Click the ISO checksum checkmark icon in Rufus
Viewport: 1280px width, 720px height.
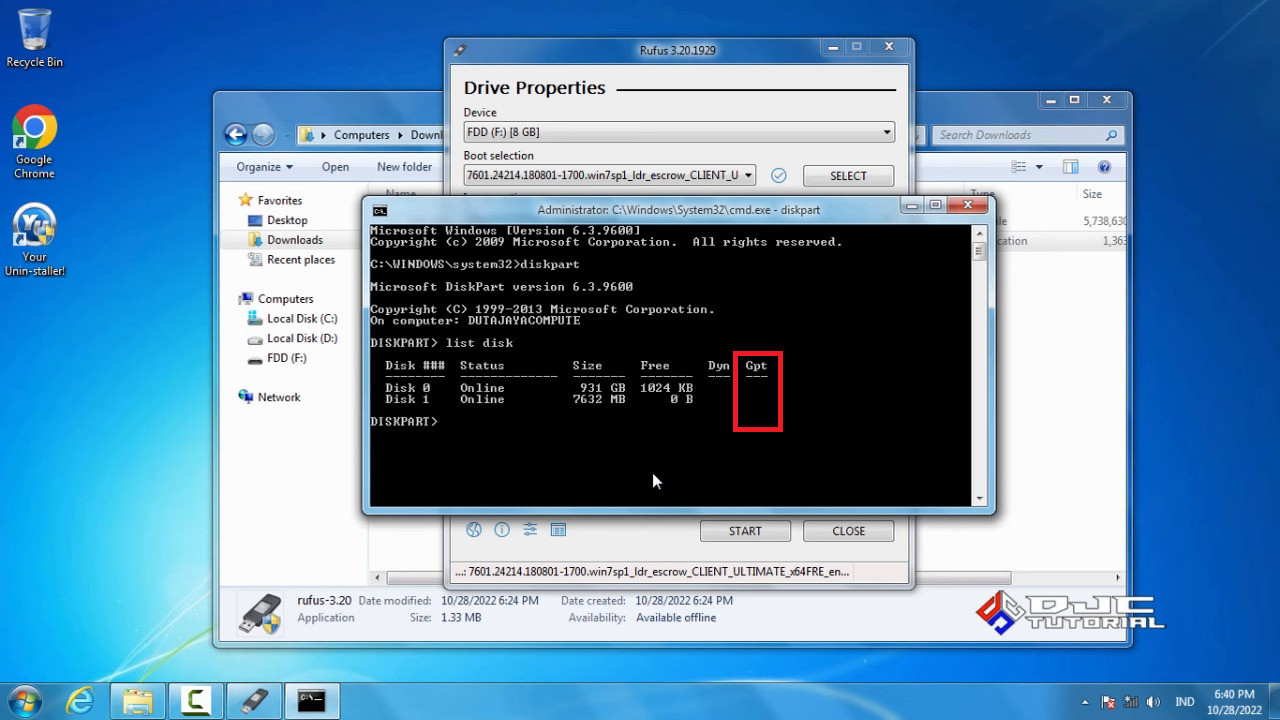[779, 176]
